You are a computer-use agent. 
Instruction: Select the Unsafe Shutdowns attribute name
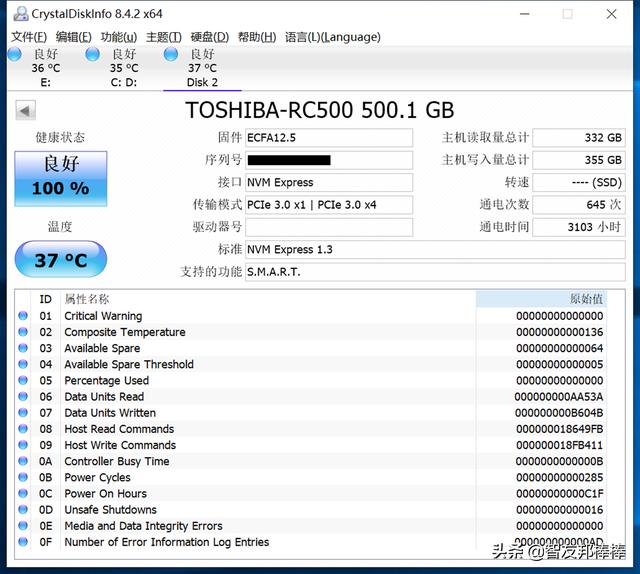110,510
